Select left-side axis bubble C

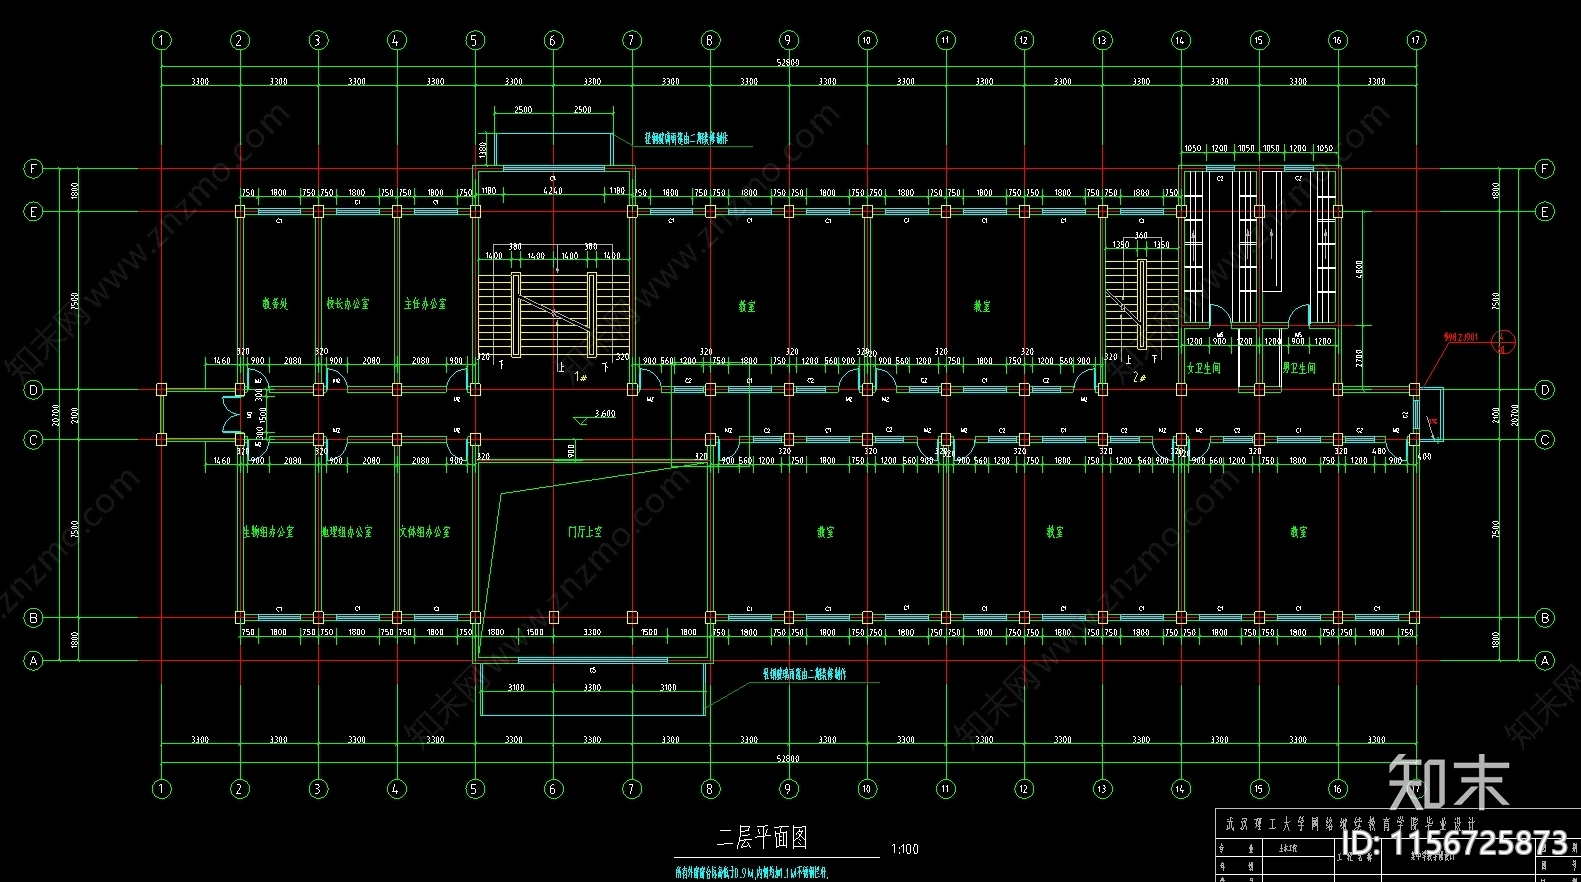33,439
